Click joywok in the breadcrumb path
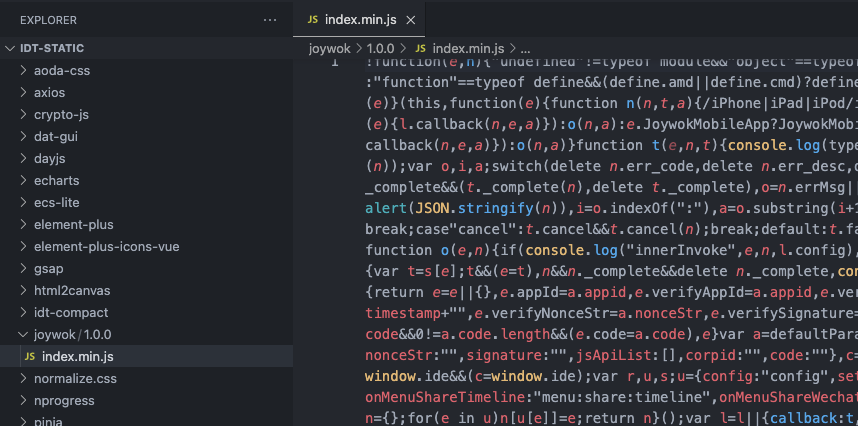This screenshot has width=858, height=426. pyautogui.click(x=329, y=48)
